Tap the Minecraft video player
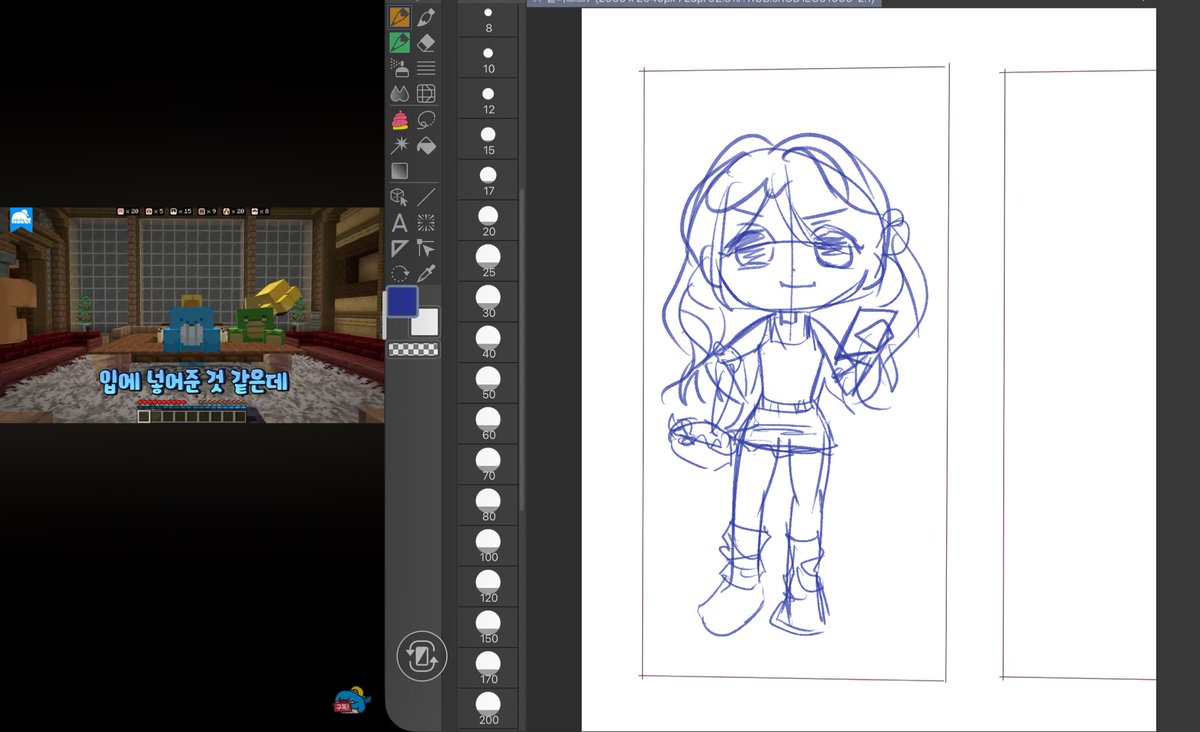Screen dimensions: 1200x732 192,315
